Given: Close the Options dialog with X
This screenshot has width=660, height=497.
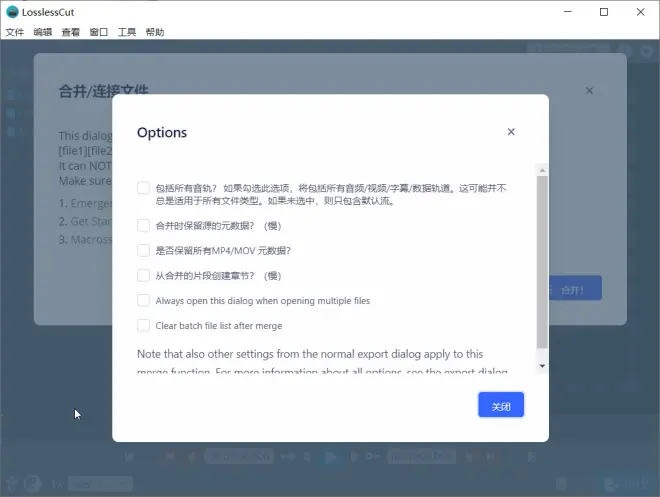Looking at the screenshot, I should (511, 132).
